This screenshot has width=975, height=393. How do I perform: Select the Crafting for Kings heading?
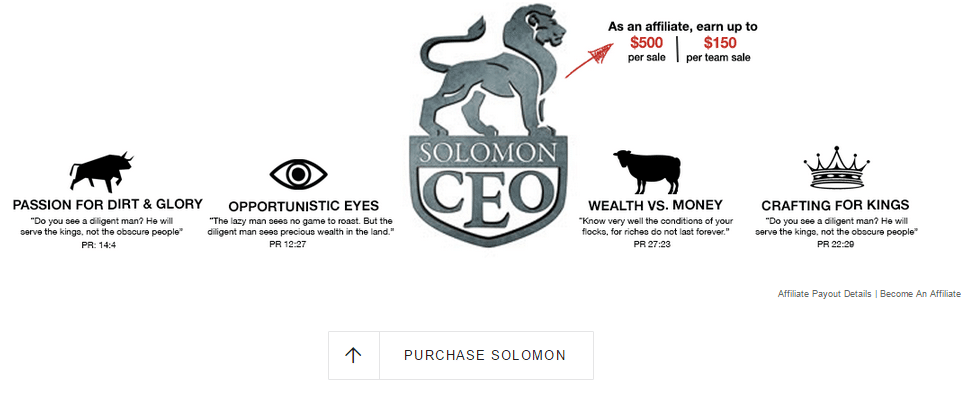click(835, 205)
